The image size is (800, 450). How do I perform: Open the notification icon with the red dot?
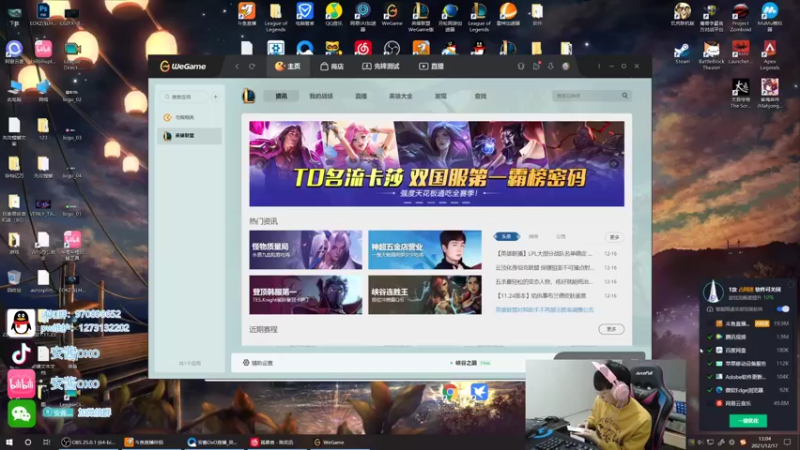pos(536,66)
